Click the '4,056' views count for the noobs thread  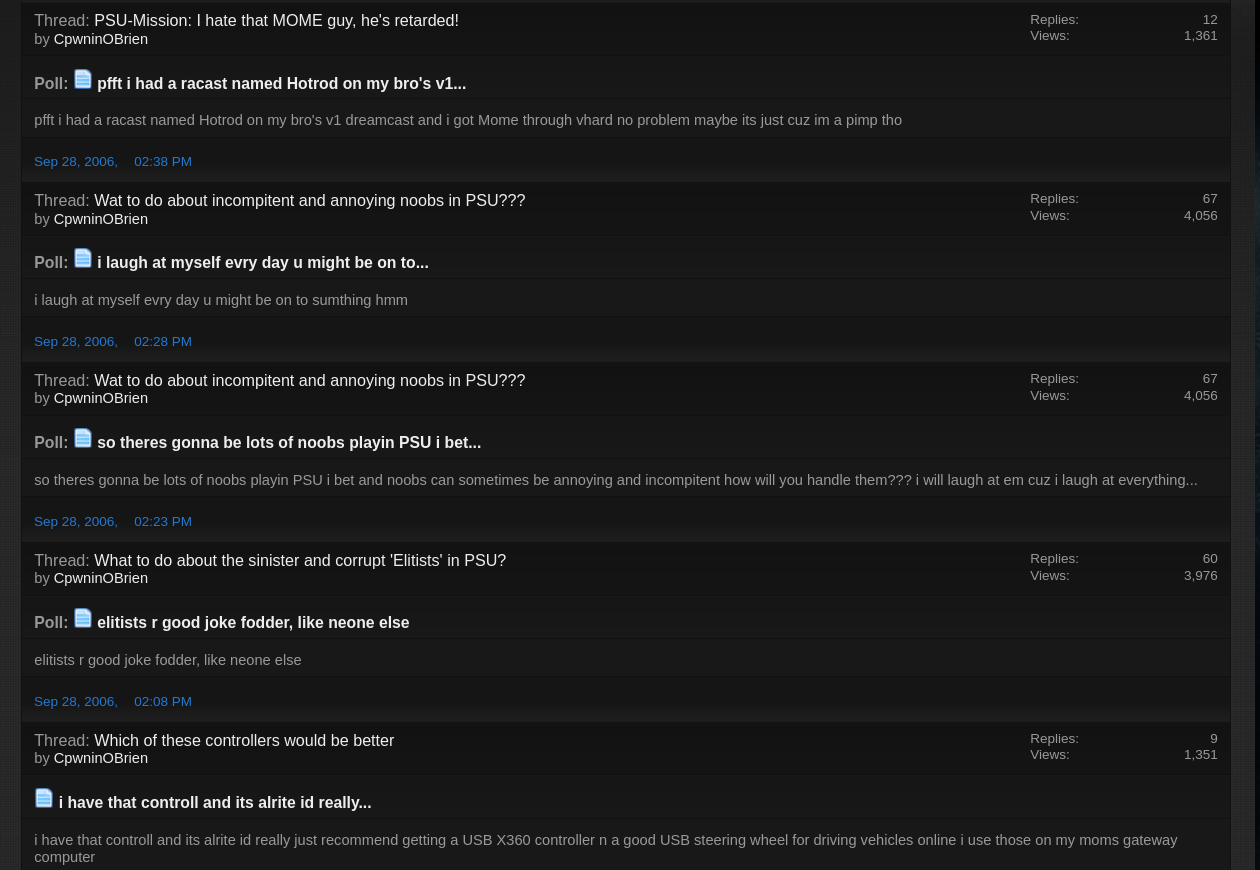point(1200,215)
